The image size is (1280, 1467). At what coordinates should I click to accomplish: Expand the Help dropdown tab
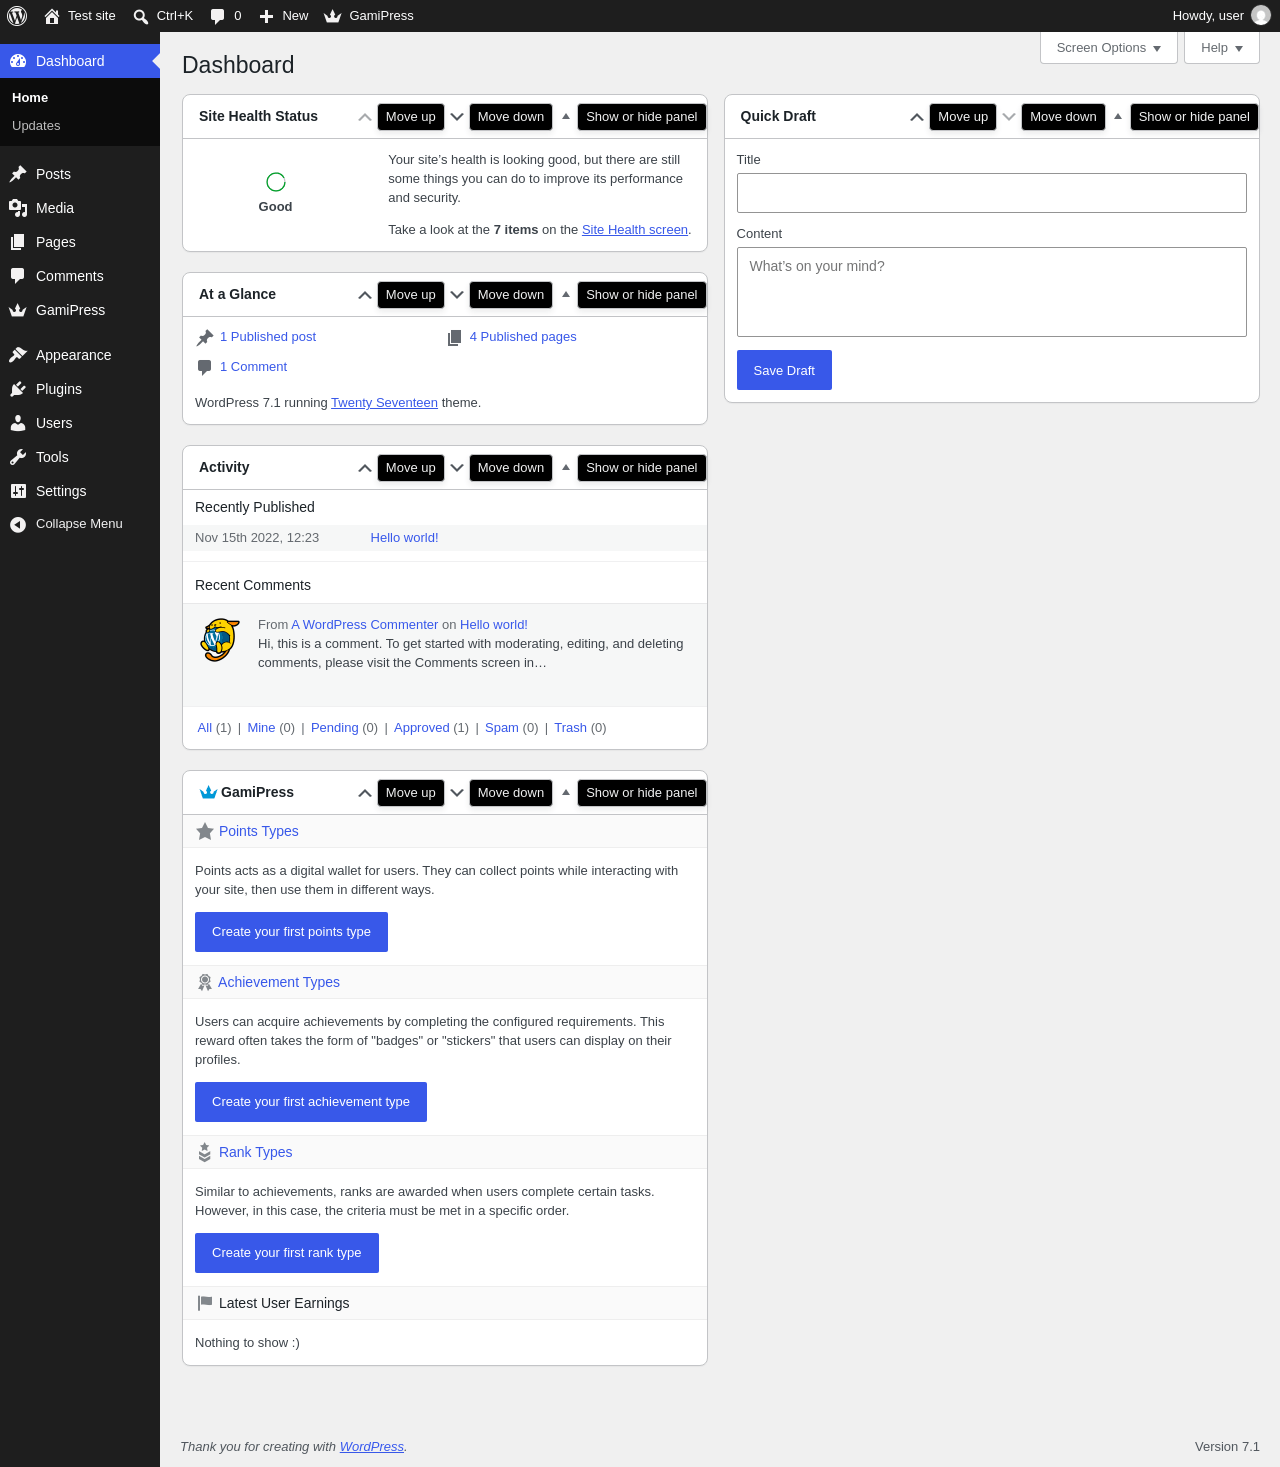[1222, 48]
